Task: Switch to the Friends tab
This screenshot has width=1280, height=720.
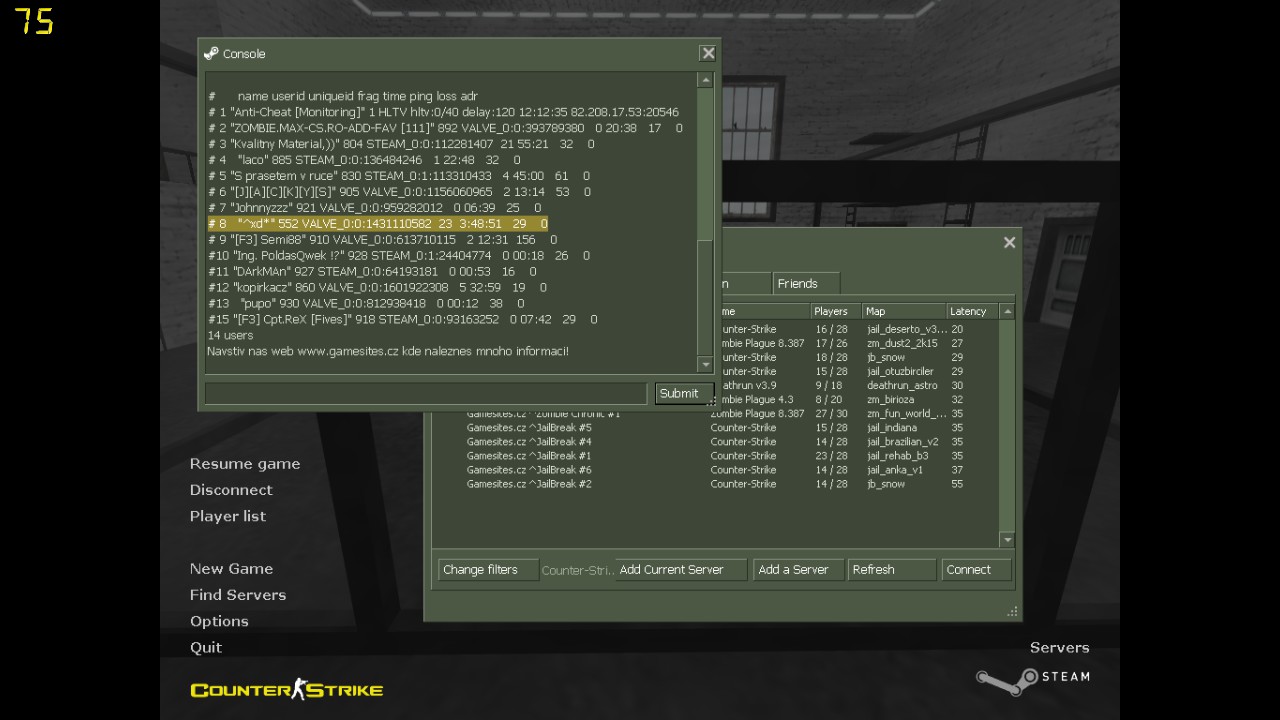Action: [x=806, y=283]
